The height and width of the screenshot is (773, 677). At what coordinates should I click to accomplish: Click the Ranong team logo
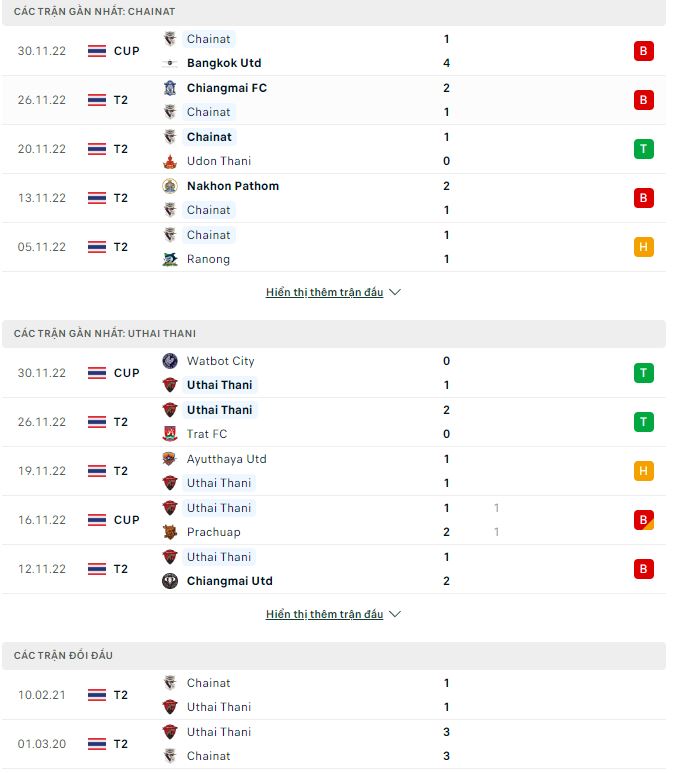pyautogui.click(x=169, y=259)
